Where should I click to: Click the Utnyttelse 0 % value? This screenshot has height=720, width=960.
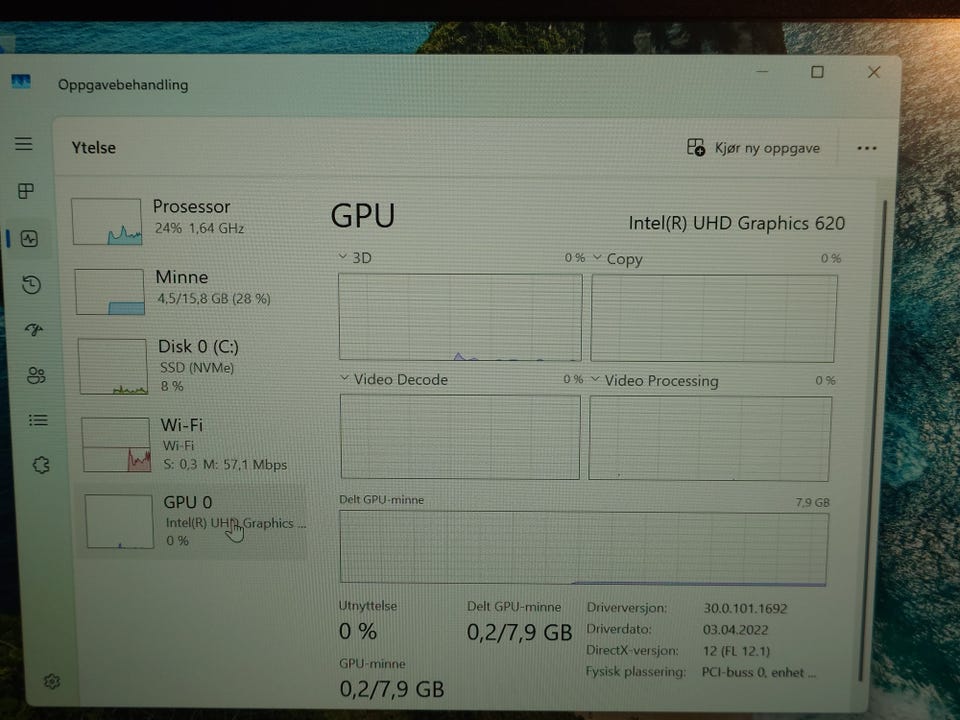(x=358, y=631)
